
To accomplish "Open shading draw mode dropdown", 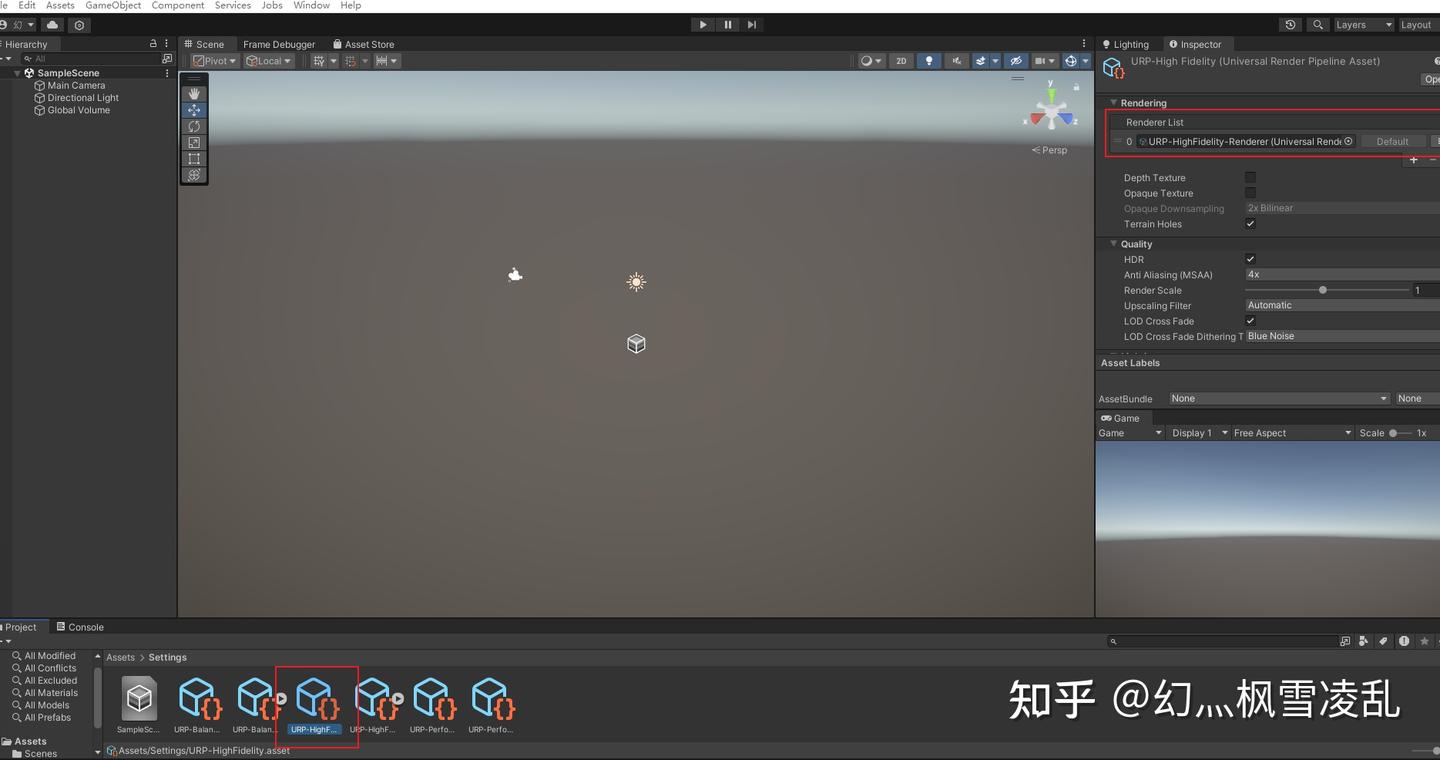I will coord(871,61).
